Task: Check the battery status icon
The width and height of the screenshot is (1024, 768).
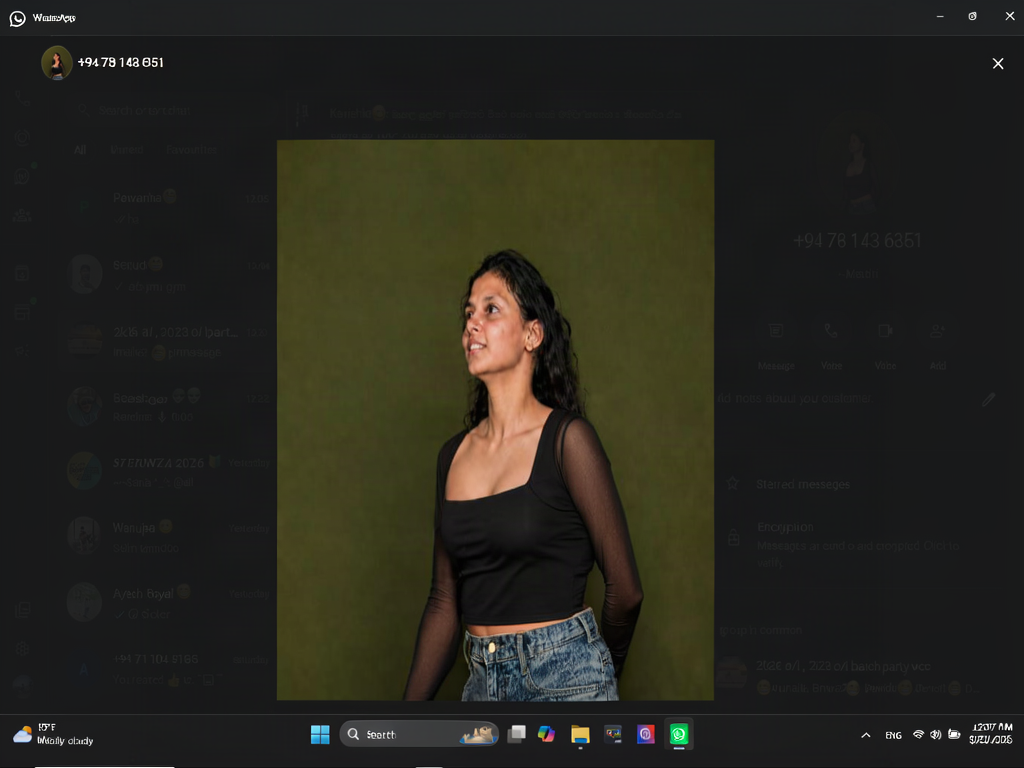Action: 954,735
